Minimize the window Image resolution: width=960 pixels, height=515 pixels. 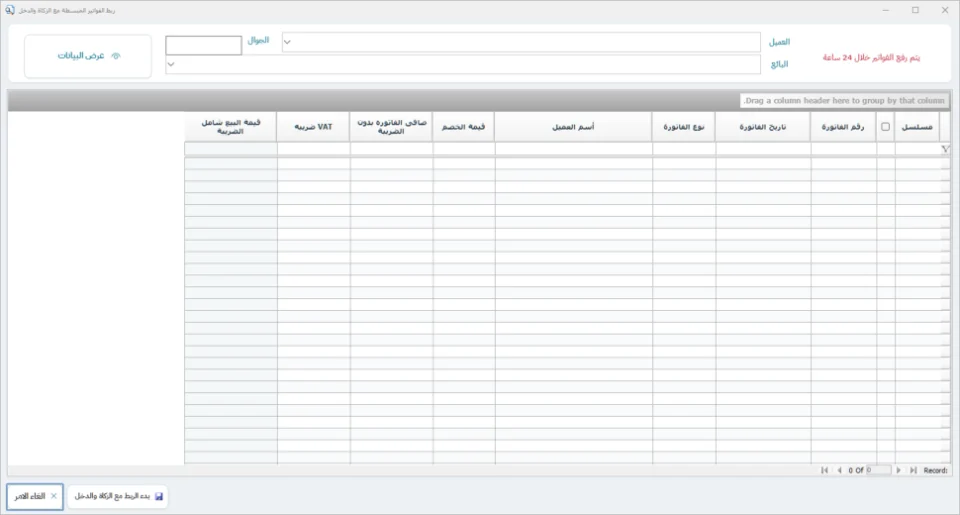tap(885, 10)
